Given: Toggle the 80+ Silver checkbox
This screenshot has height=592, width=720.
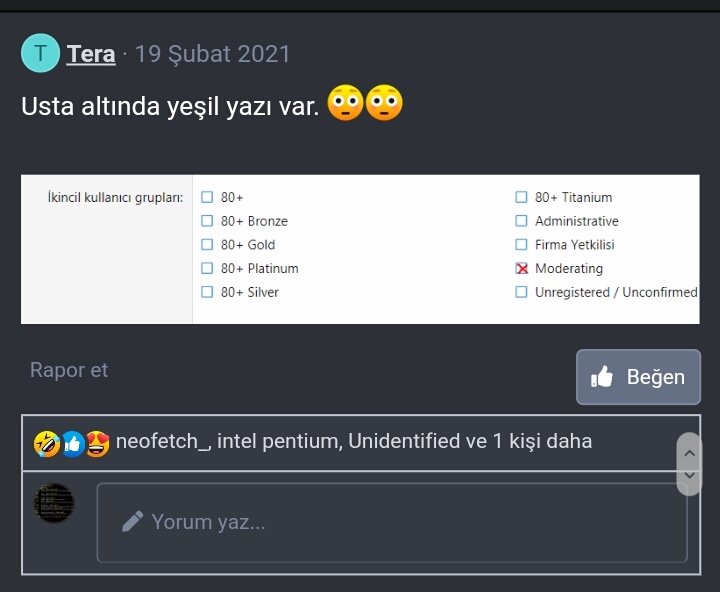Looking at the screenshot, I should pyautogui.click(x=207, y=292).
